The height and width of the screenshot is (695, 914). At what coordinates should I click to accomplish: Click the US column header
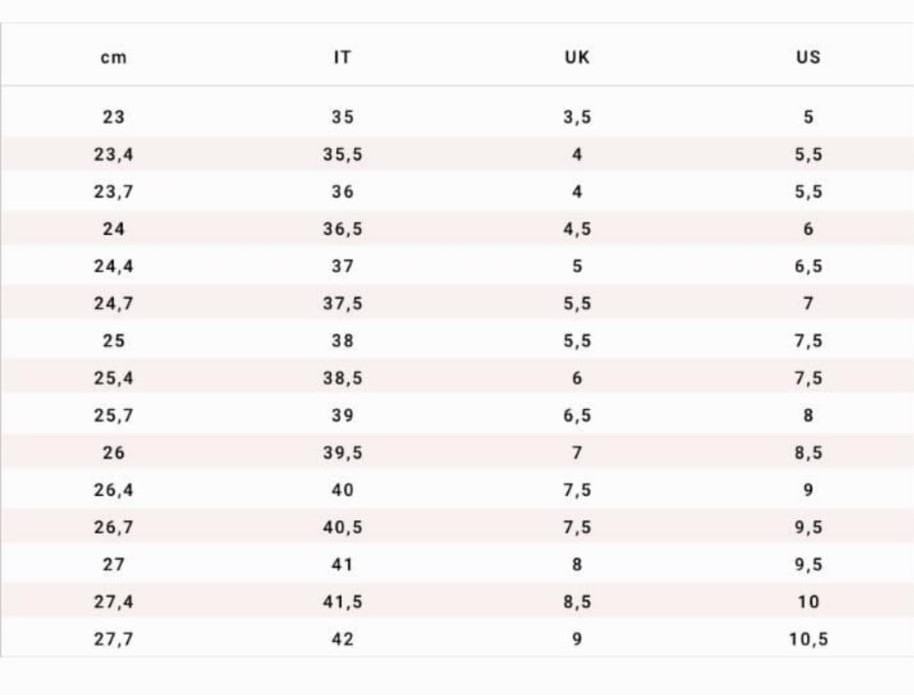tap(808, 57)
